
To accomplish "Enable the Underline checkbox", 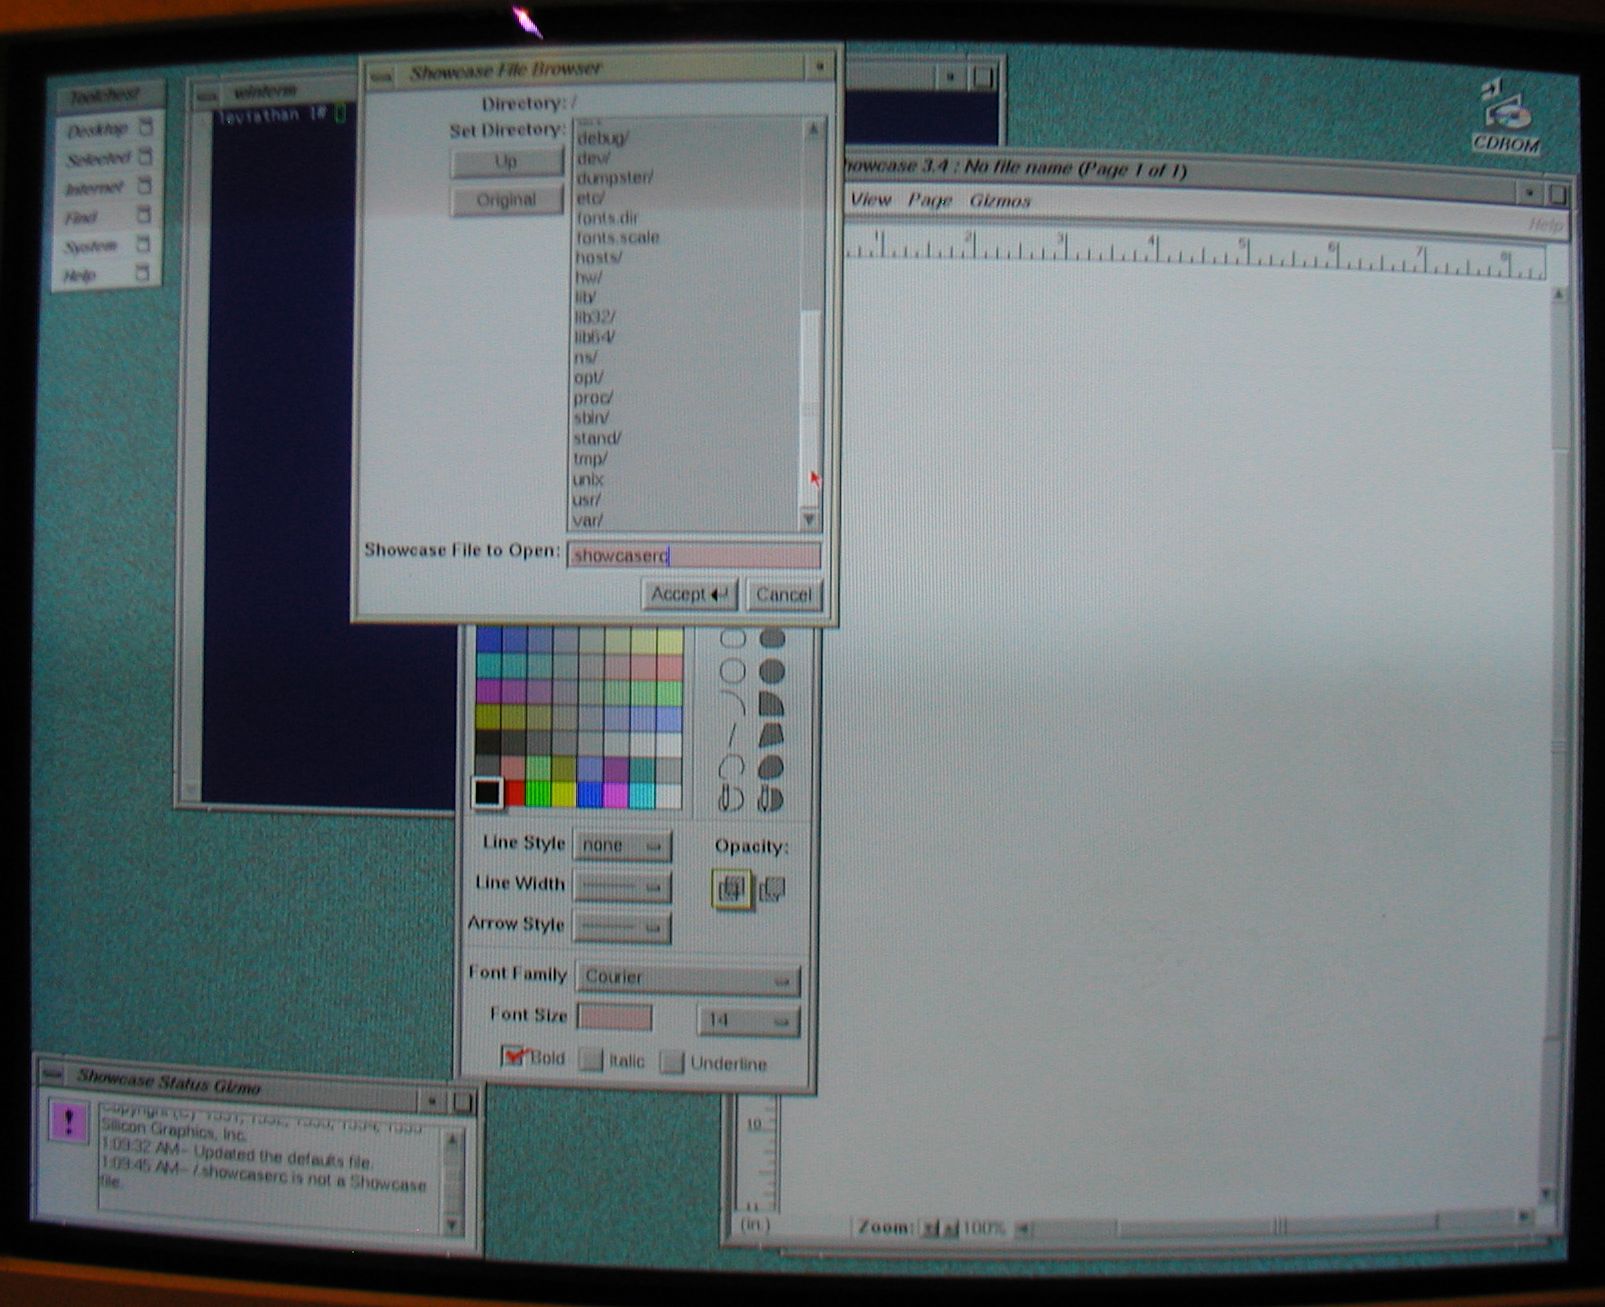I will click(x=672, y=1062).
